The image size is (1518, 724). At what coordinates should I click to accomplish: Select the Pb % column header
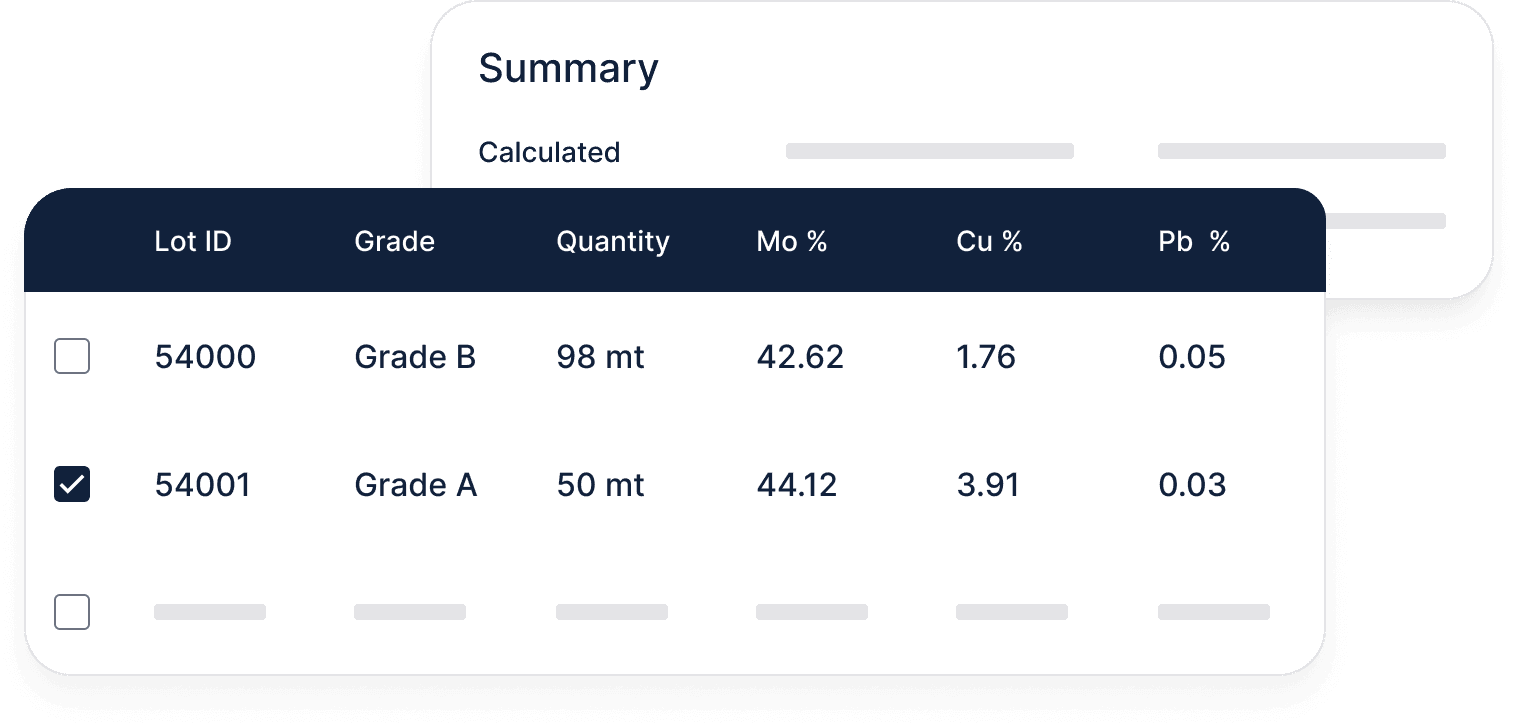(x=1193, y=242)
